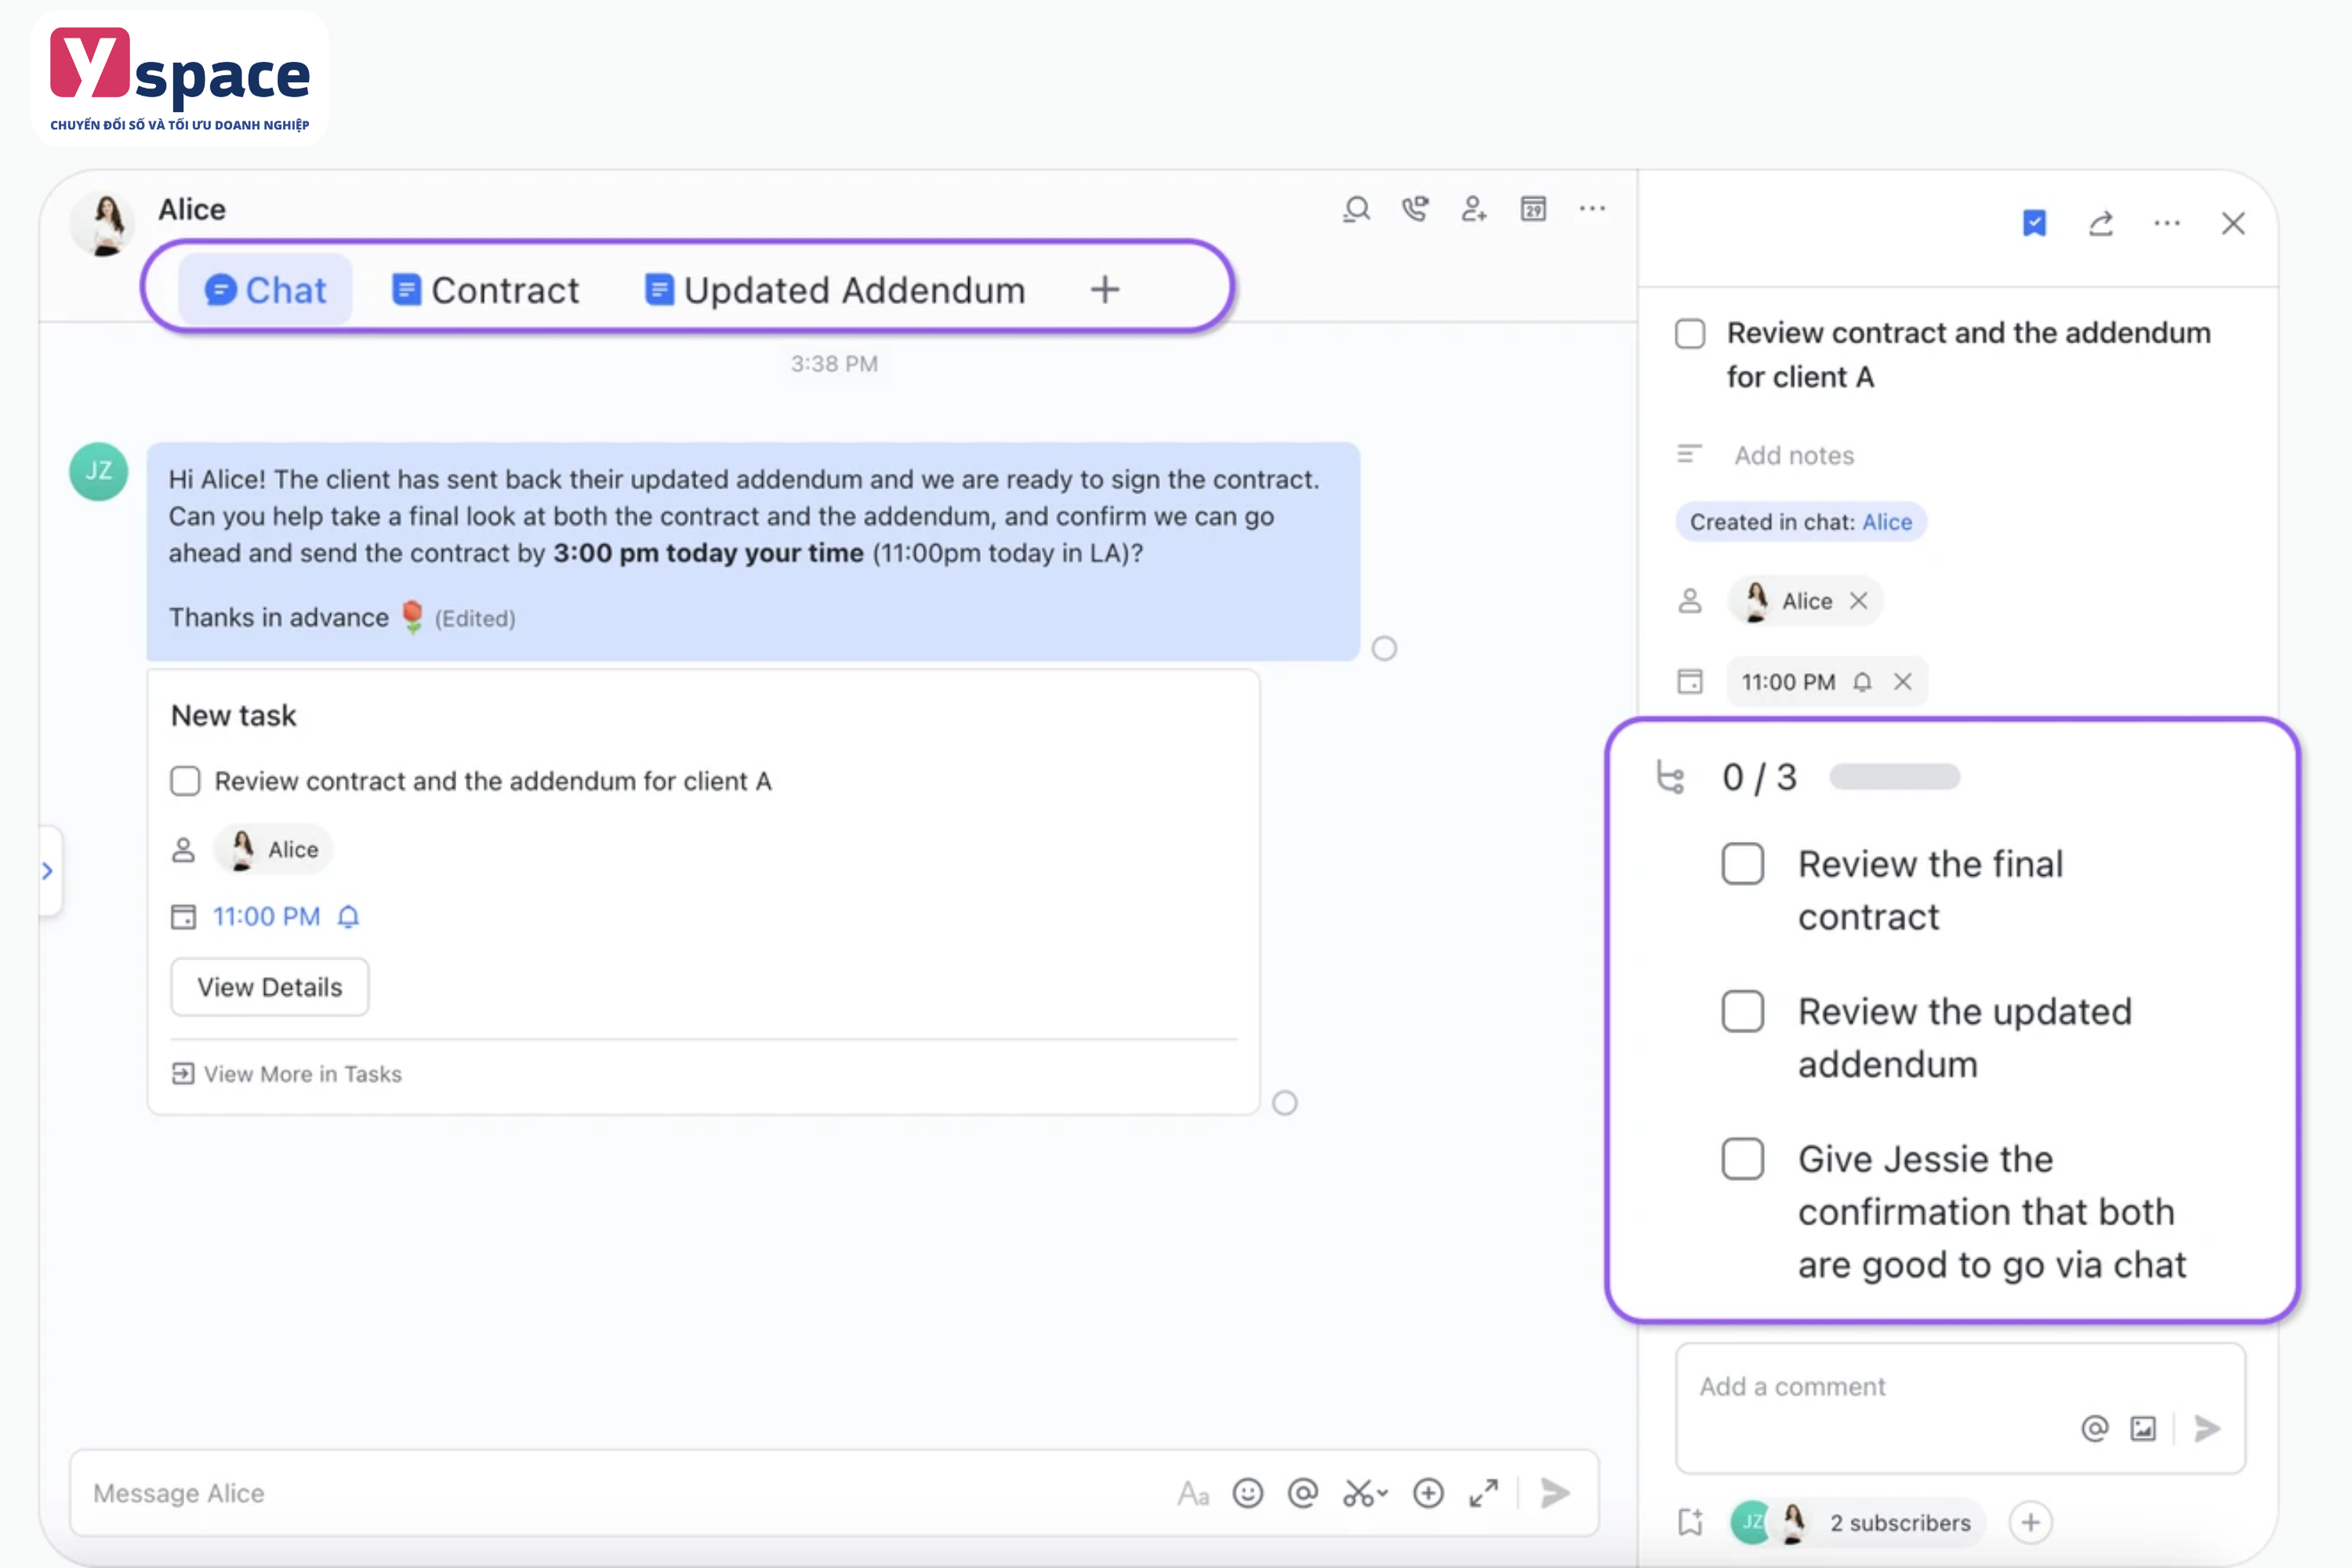Viewport: 2352px width, 1568px height.
Task: Open the more attachments plus icon
Action: 1428,1493
